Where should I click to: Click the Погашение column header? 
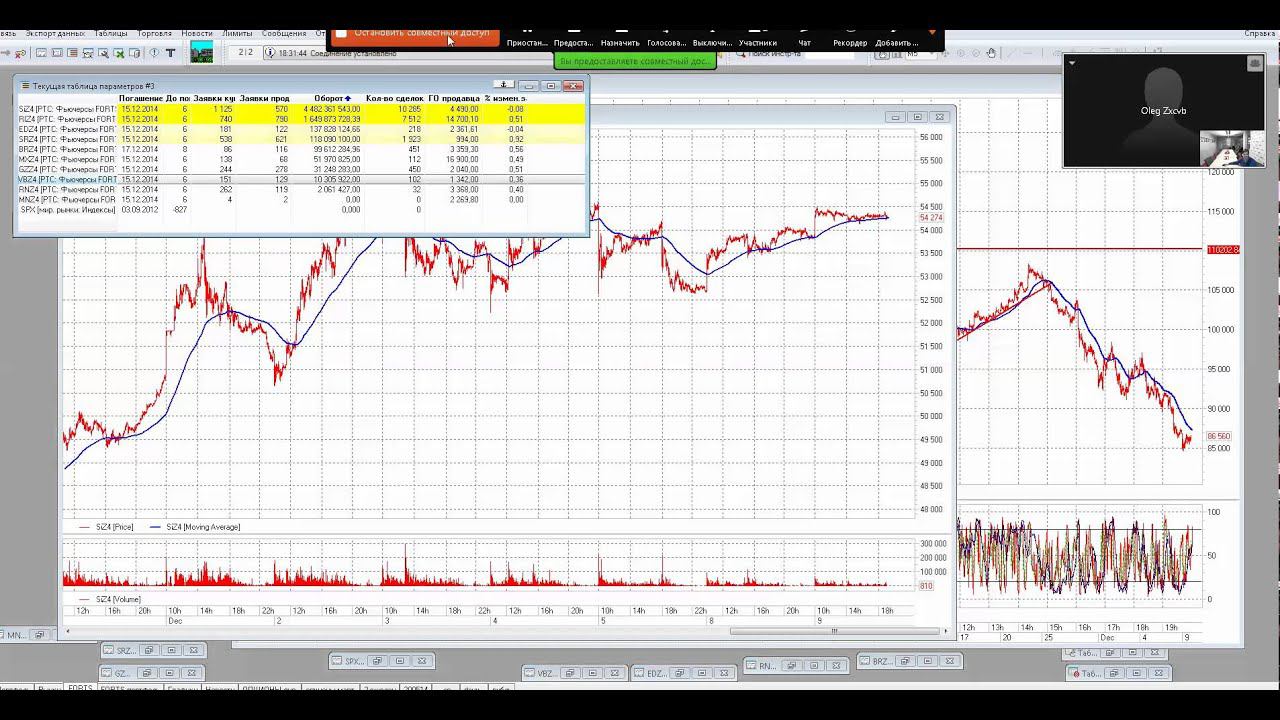coord(142,98)
